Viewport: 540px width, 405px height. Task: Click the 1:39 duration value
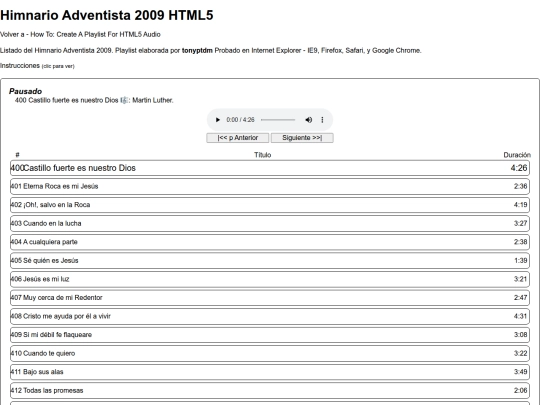coord(520,261)
